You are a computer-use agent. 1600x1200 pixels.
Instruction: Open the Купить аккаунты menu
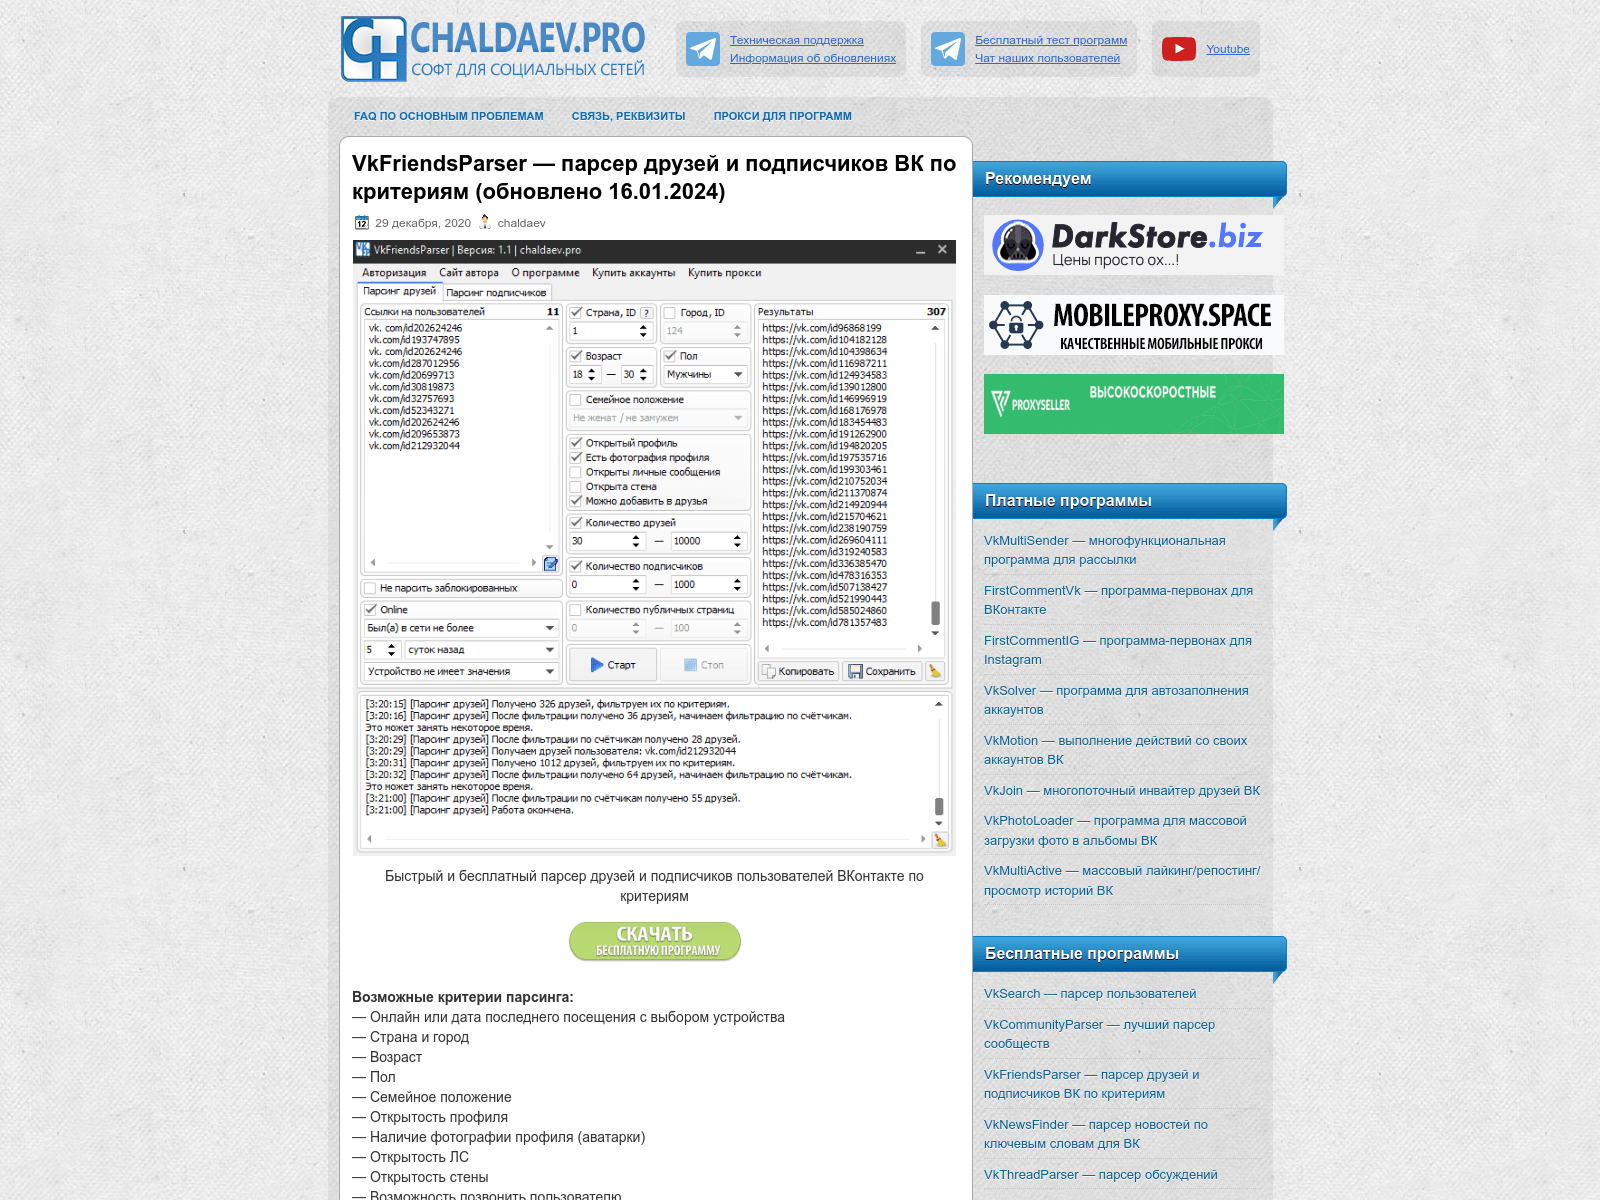[x=633, y=273]
